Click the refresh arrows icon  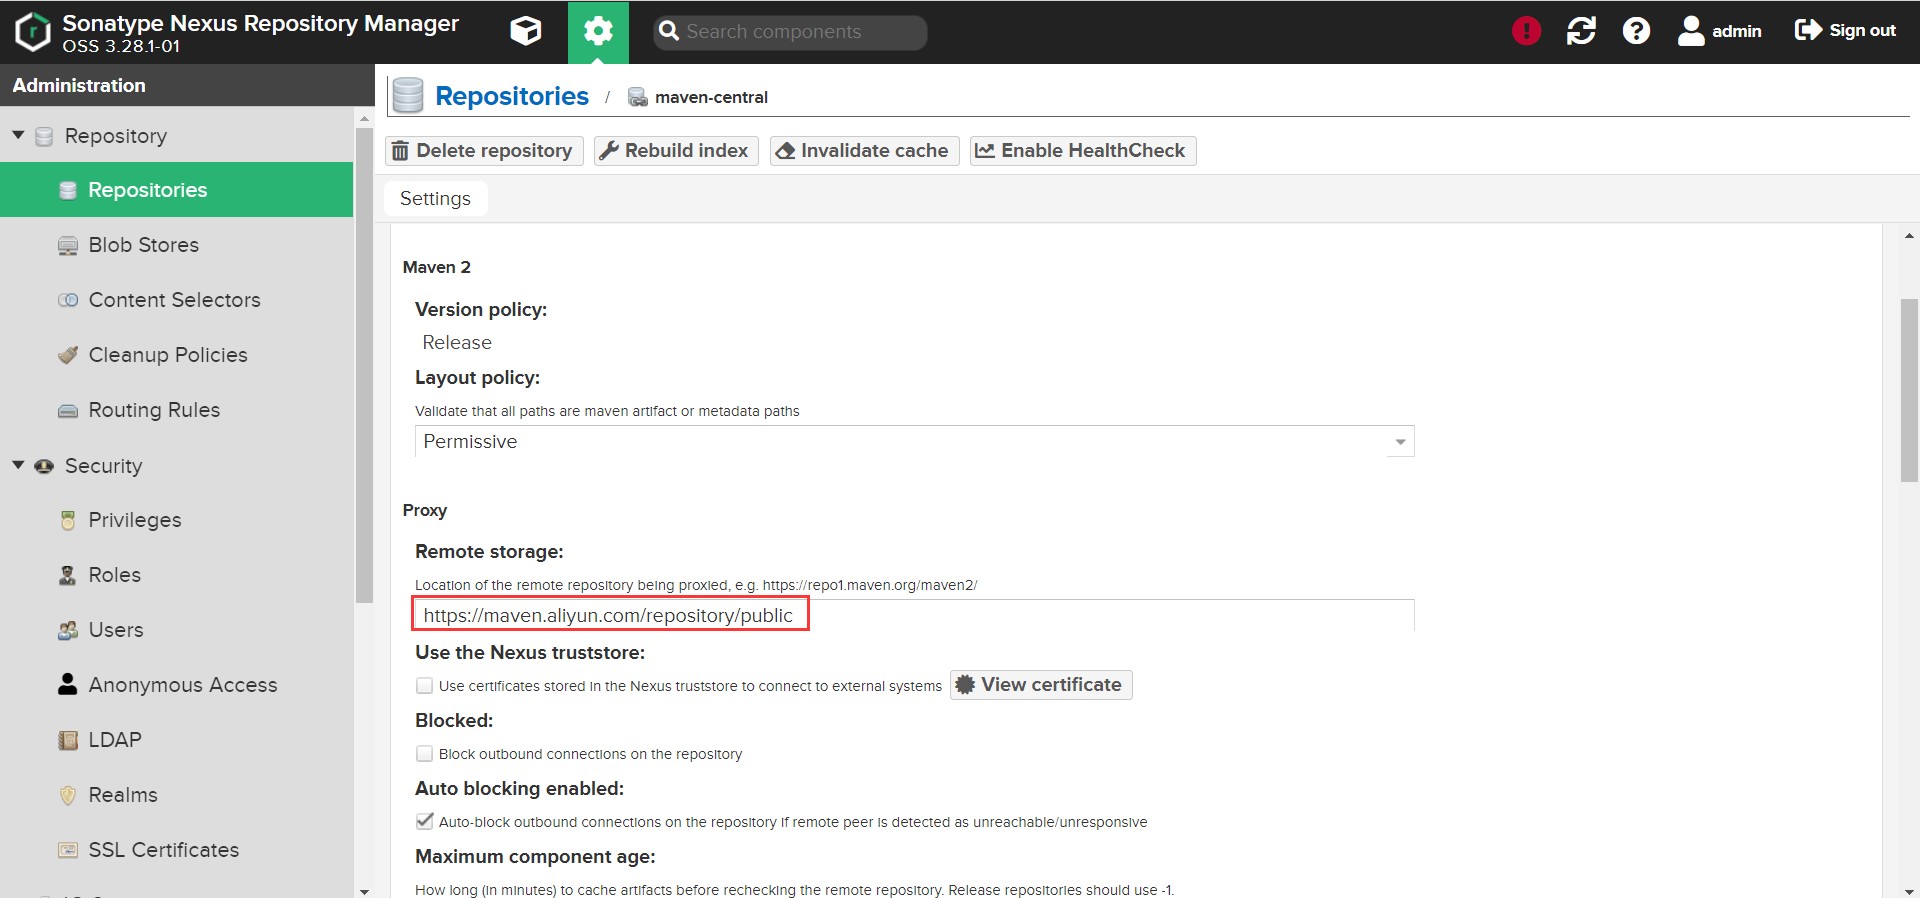(x=1581, y=31)
